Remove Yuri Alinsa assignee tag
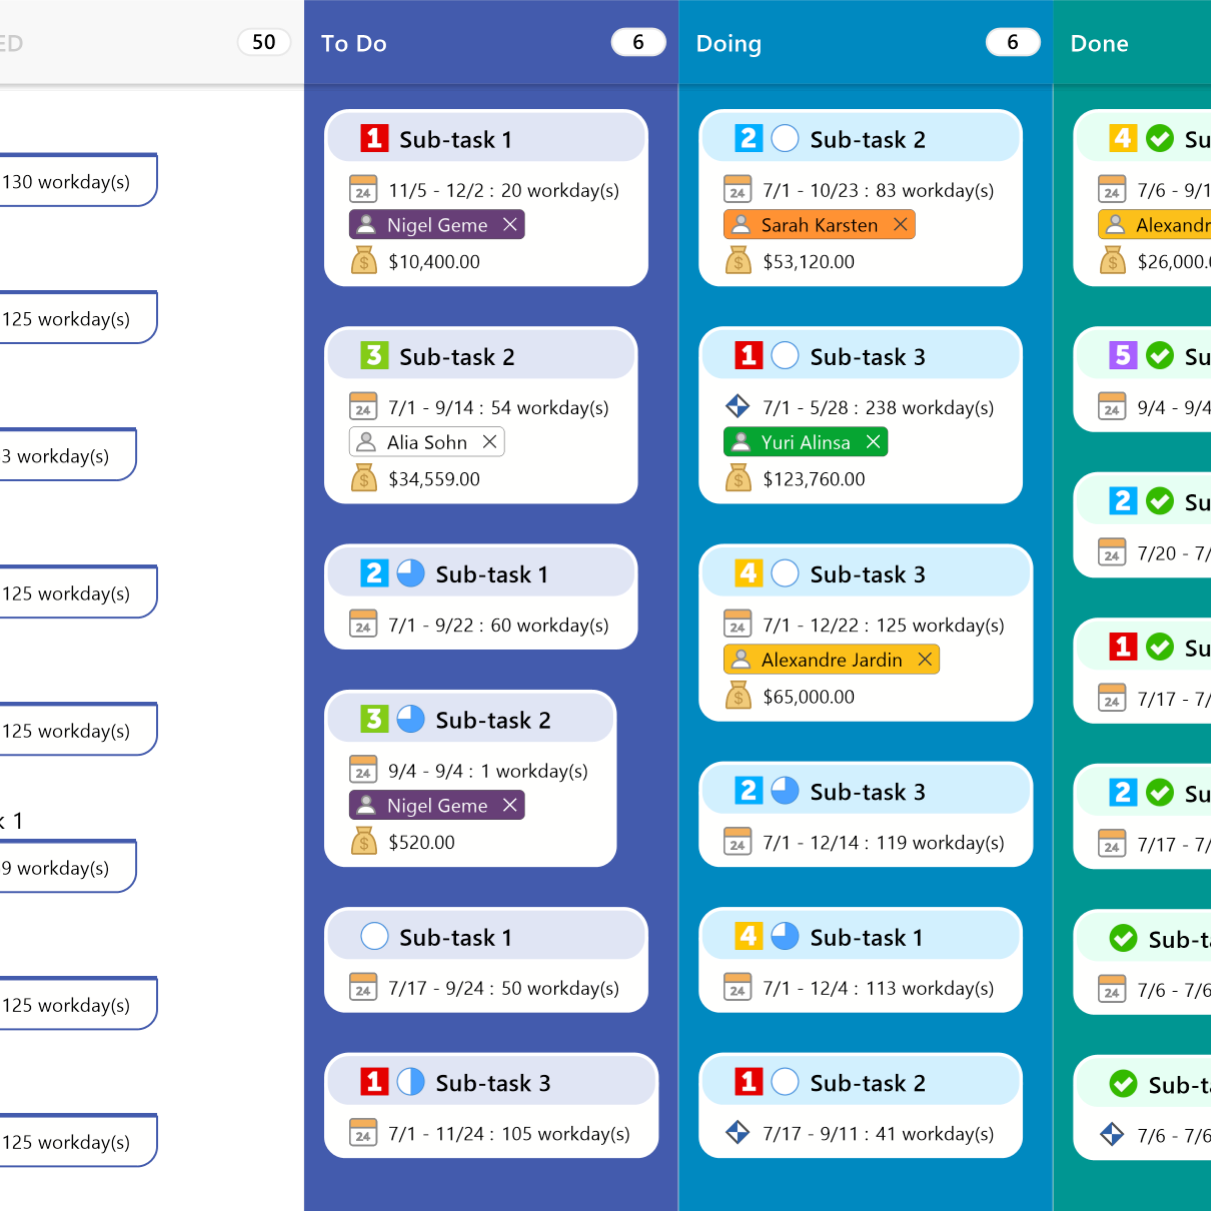The image size is (1211, 1211). click(873, 442)
